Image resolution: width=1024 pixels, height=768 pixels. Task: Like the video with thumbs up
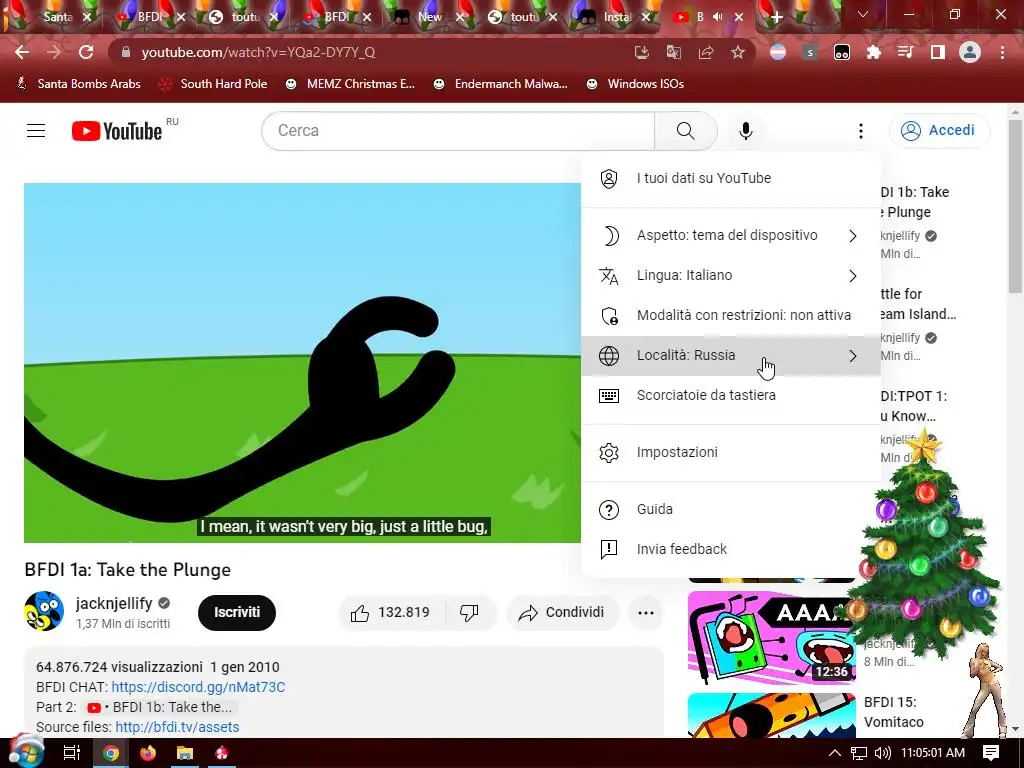[391, 613]
